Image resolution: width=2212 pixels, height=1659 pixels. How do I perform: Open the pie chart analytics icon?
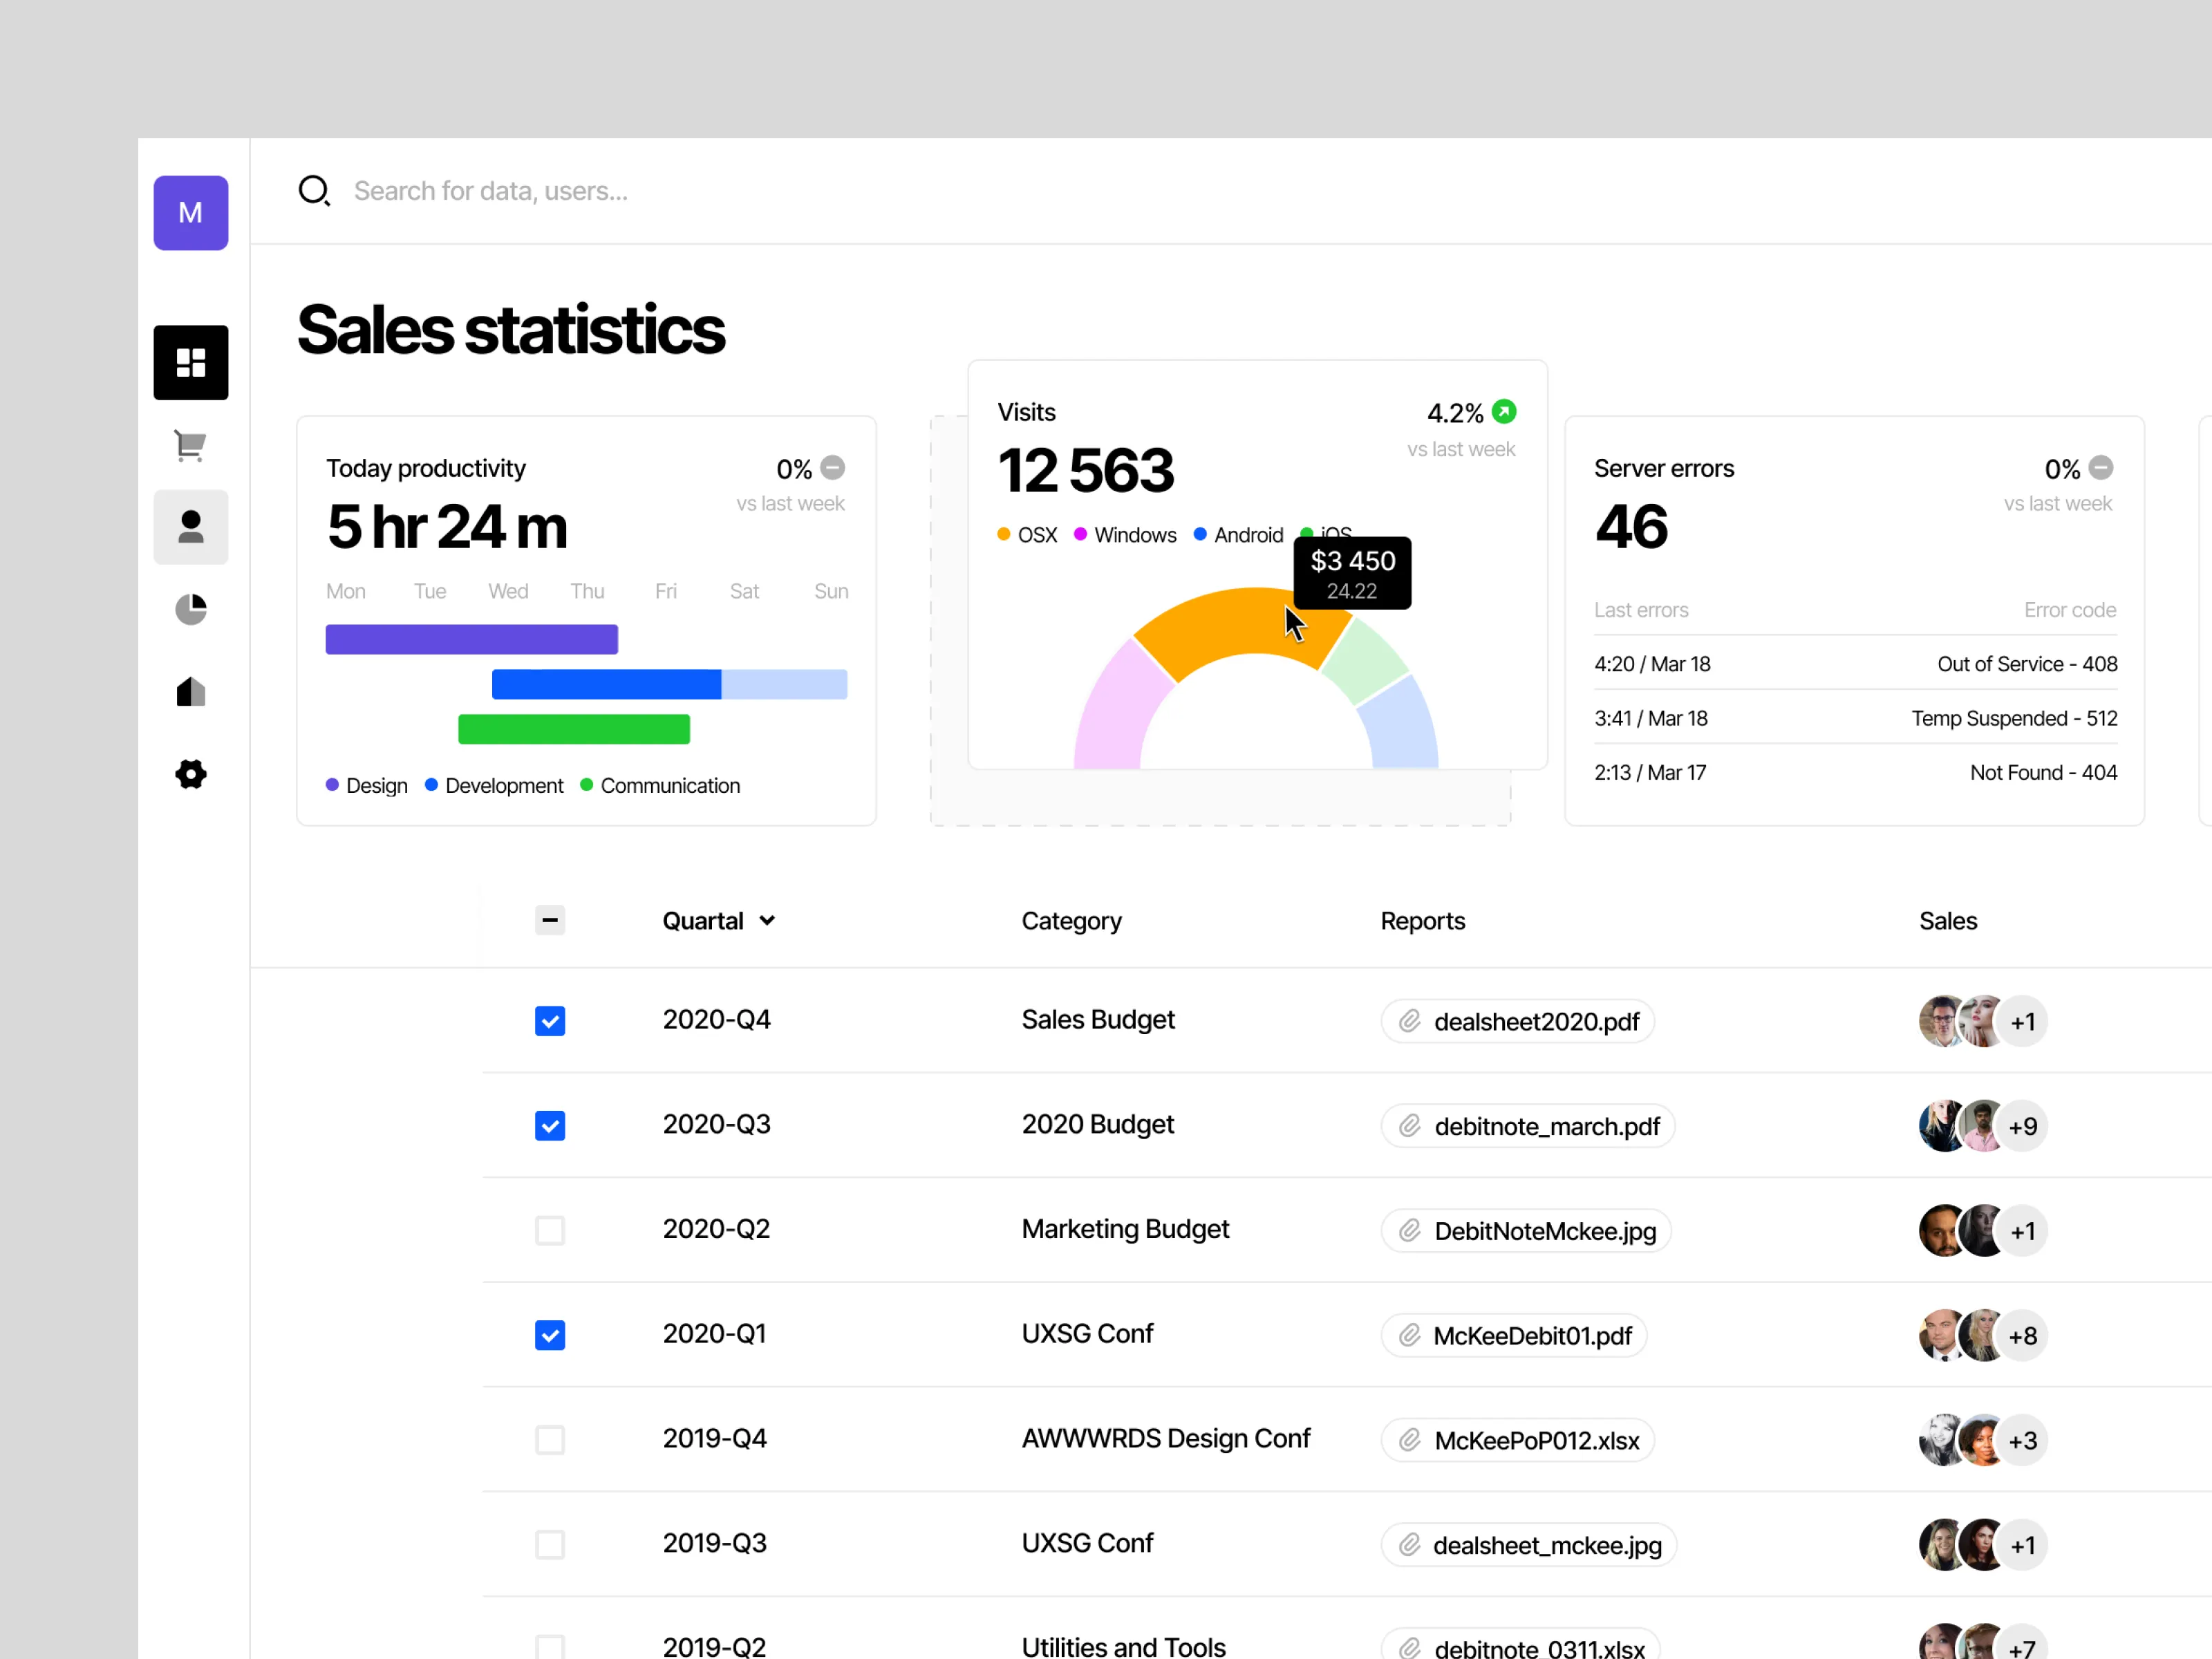tap(190, 609)
